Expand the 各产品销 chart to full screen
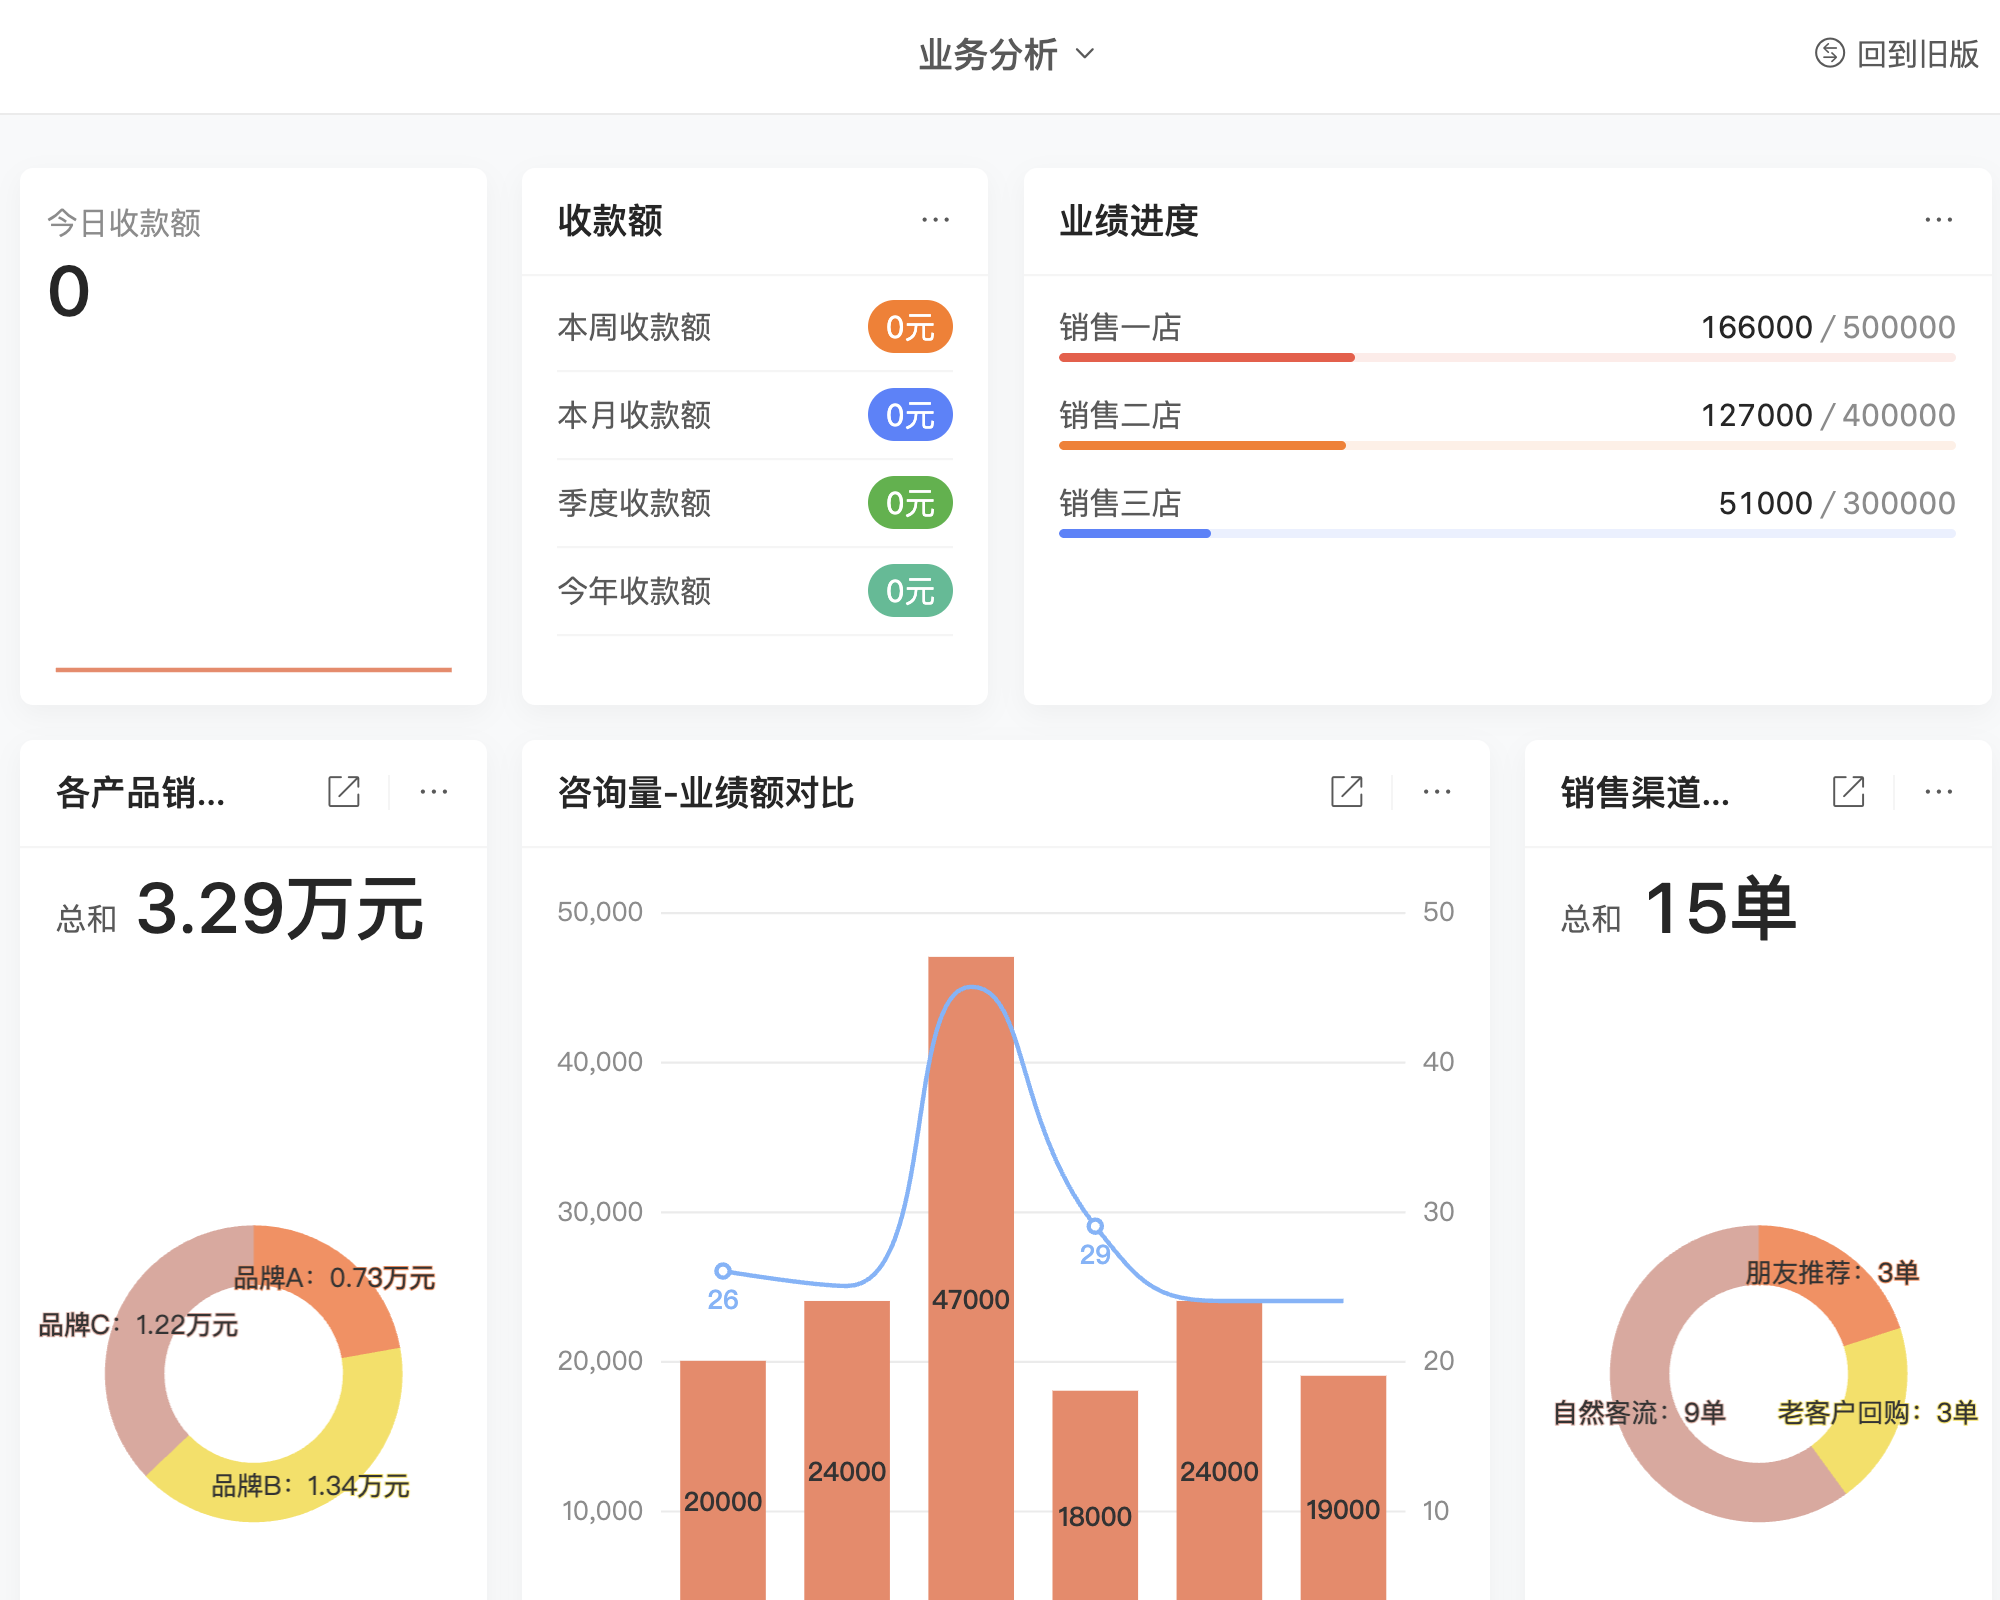The height and width of the screenshot is (1600, 2000). click(x=343, y=791)
